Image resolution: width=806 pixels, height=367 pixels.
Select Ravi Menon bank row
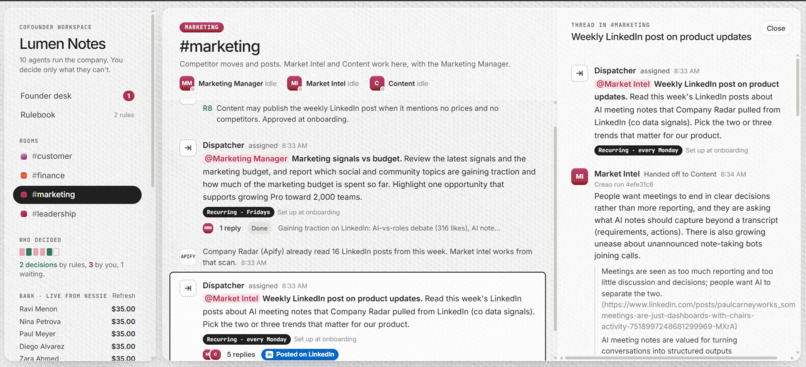(77, 309)
